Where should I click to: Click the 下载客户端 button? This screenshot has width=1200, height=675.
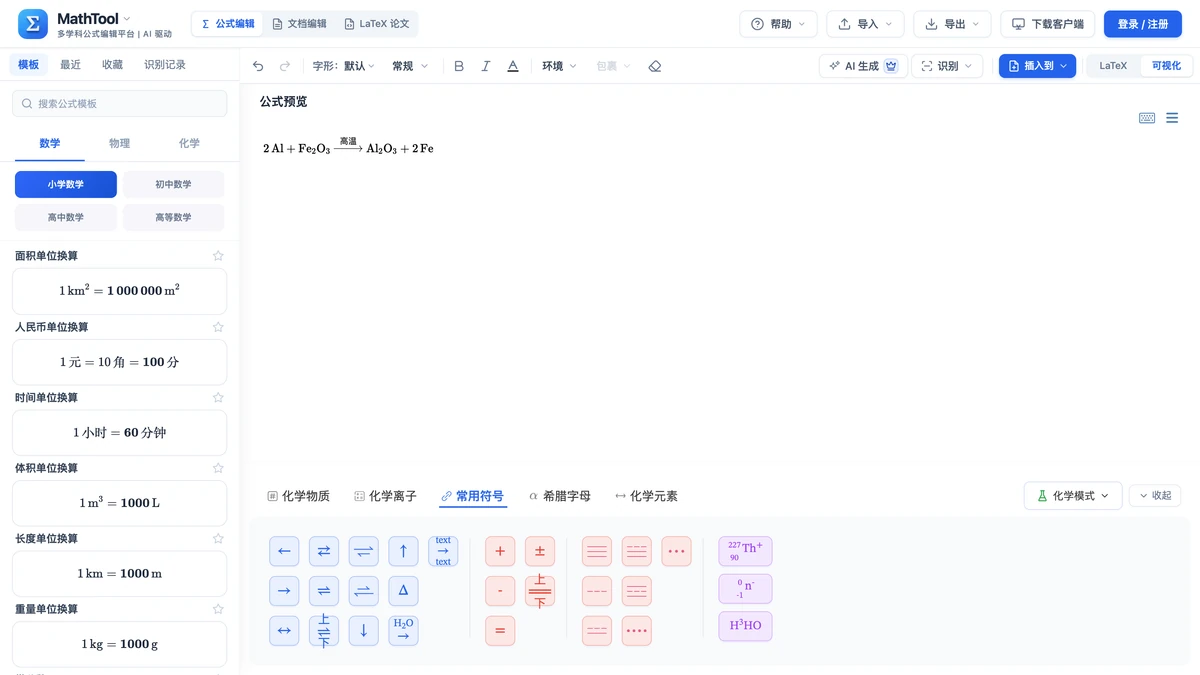coord(1047,24)
